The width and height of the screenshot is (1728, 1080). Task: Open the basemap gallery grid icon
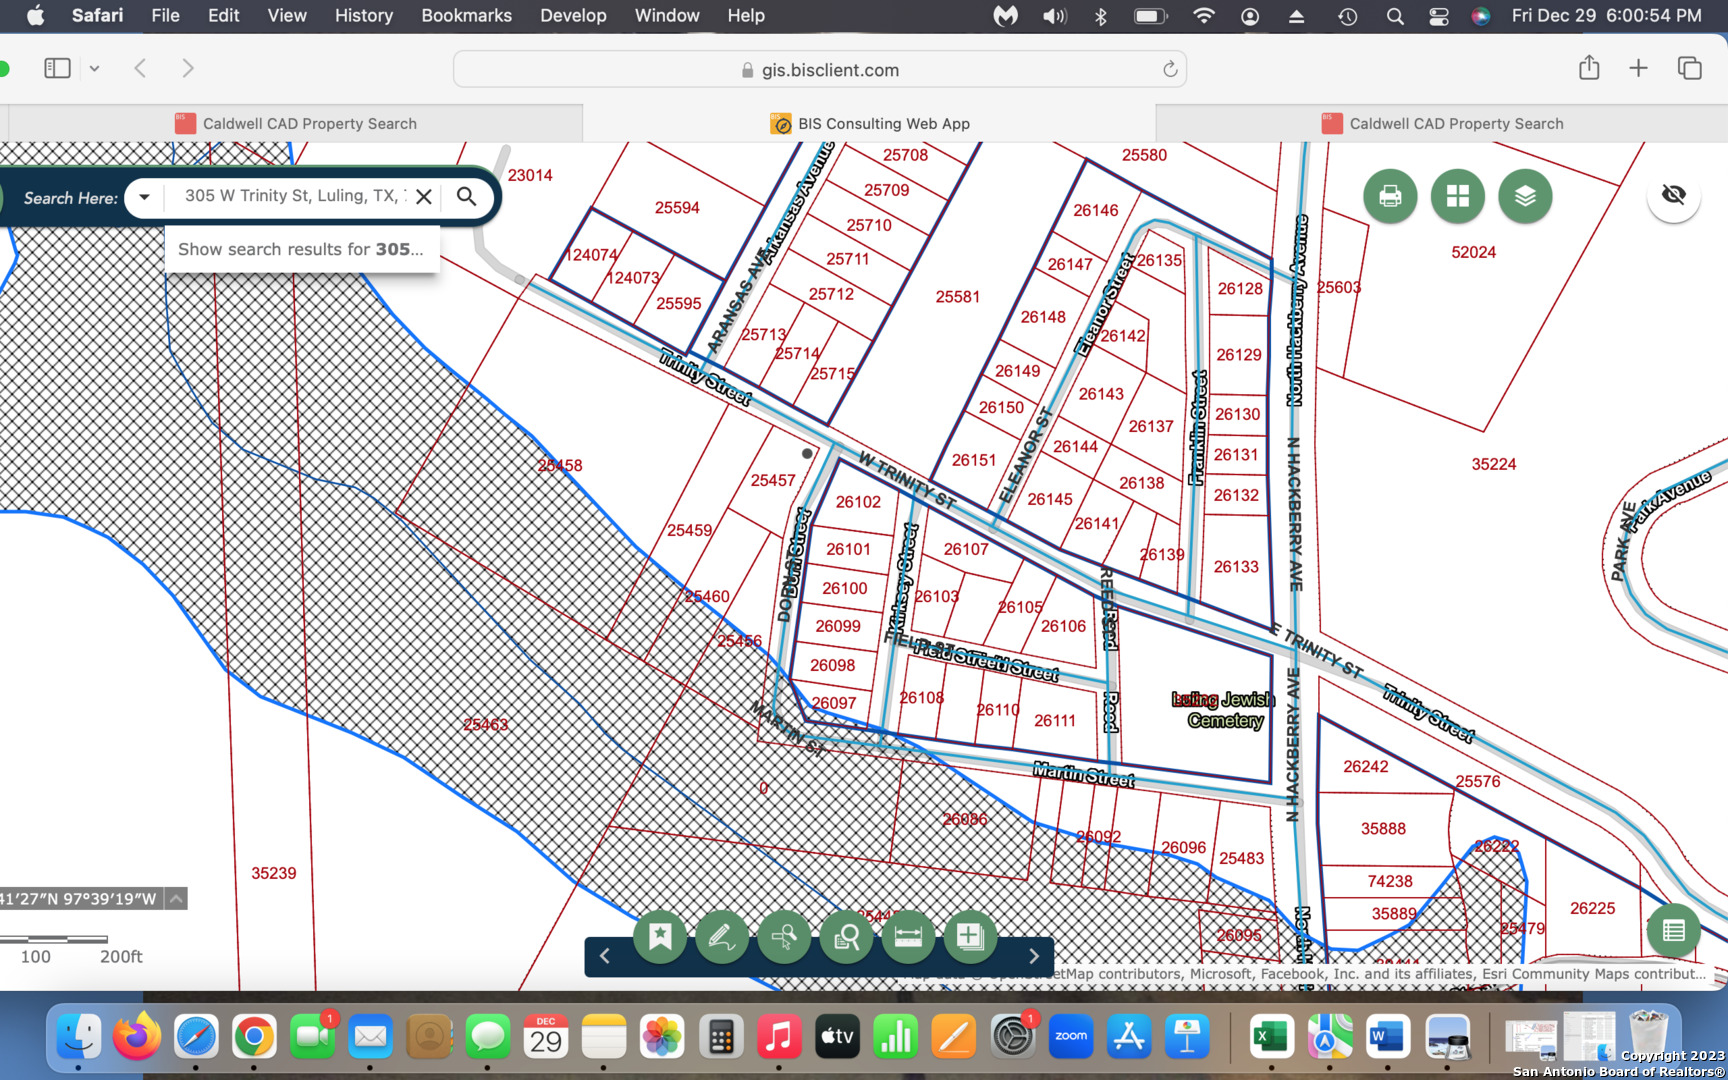click(1457, 196)
